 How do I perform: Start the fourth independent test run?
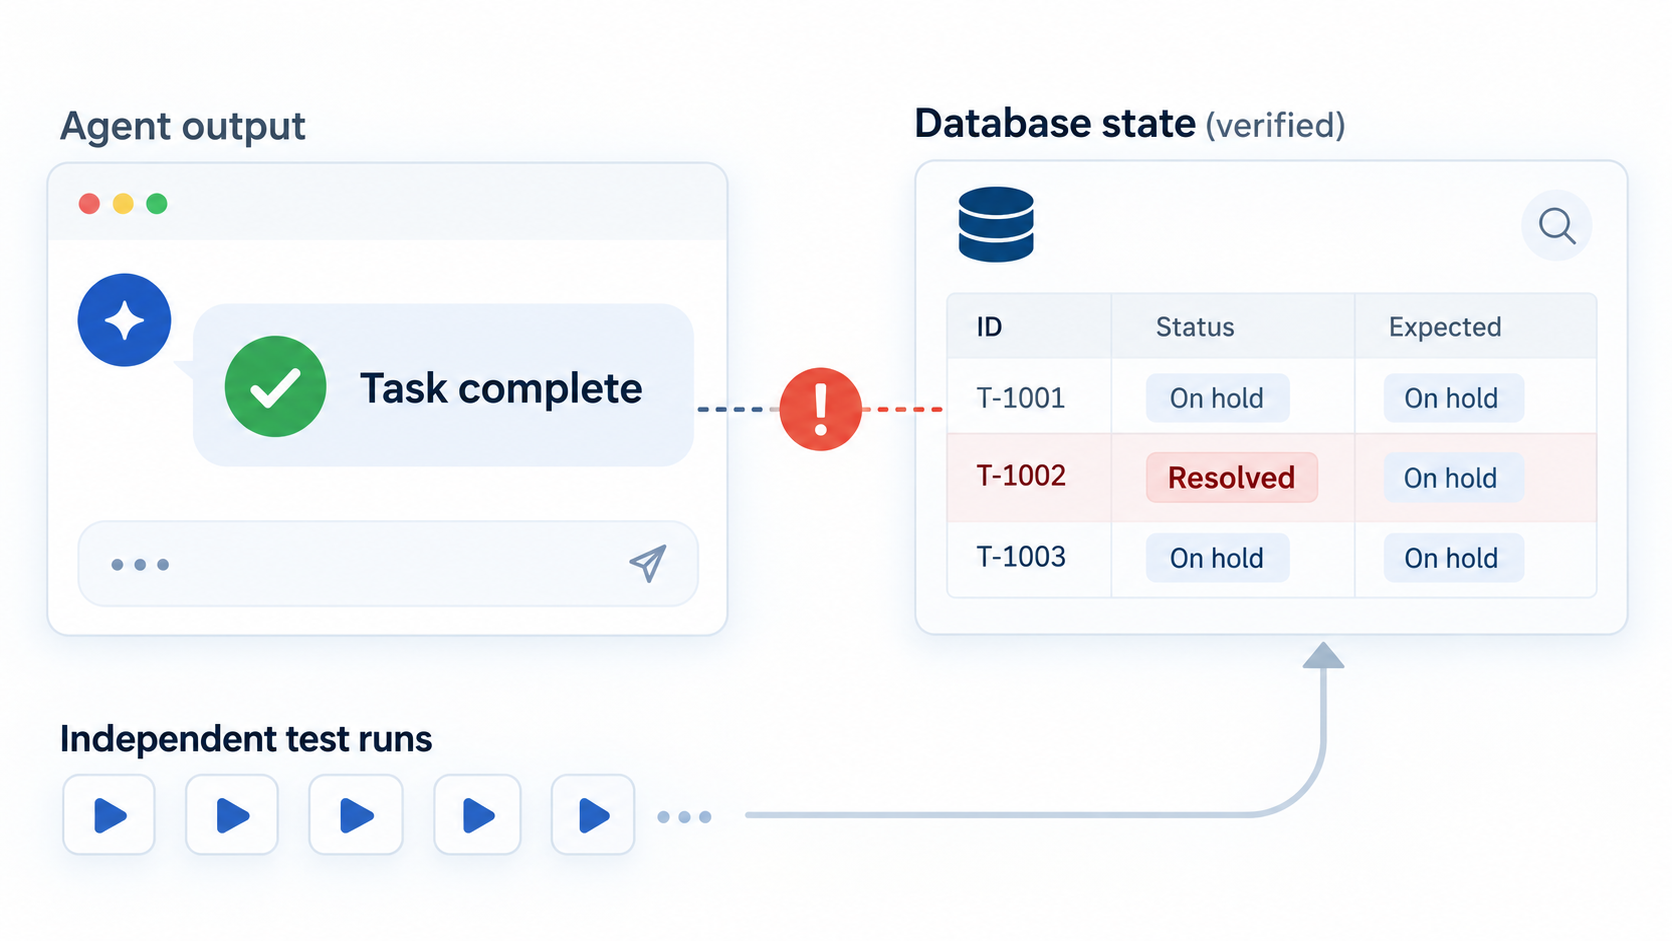click(478, 815)
